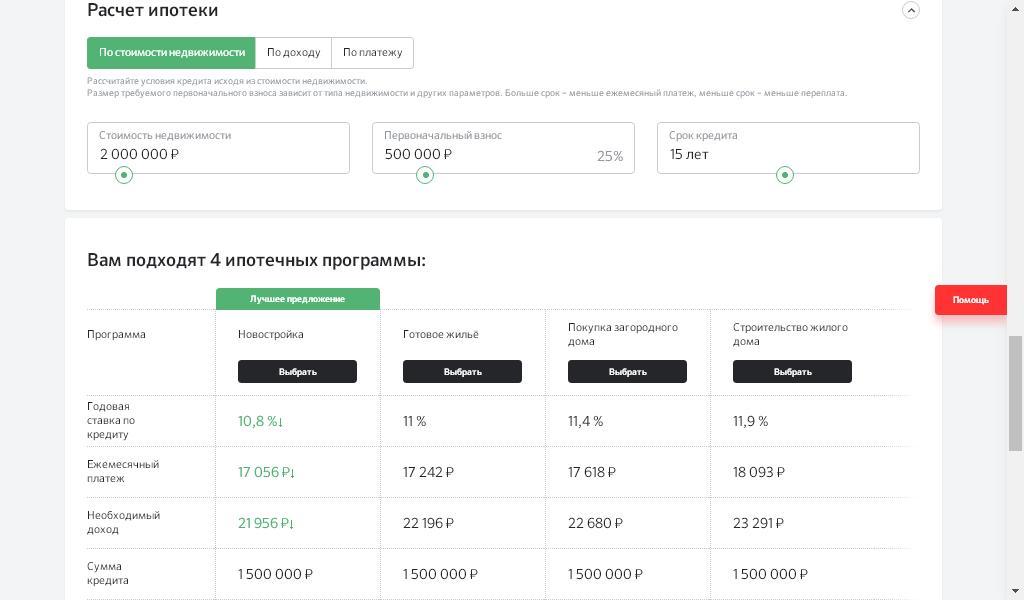The height and width of the screenshot is (600, 1024).
Task: Click the loan term slider handle
Action: [785, 175]
